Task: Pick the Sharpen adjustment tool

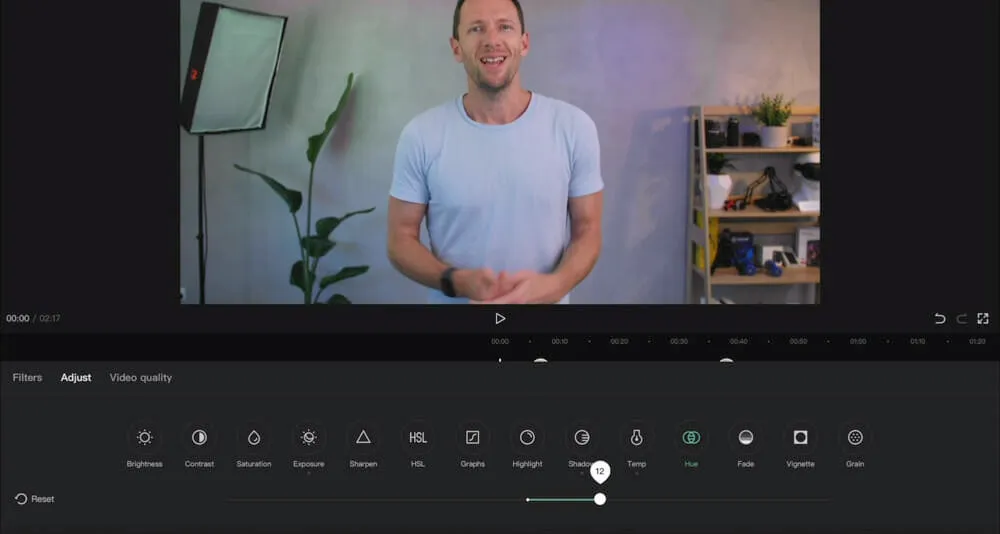Action: tap(363, 438)
